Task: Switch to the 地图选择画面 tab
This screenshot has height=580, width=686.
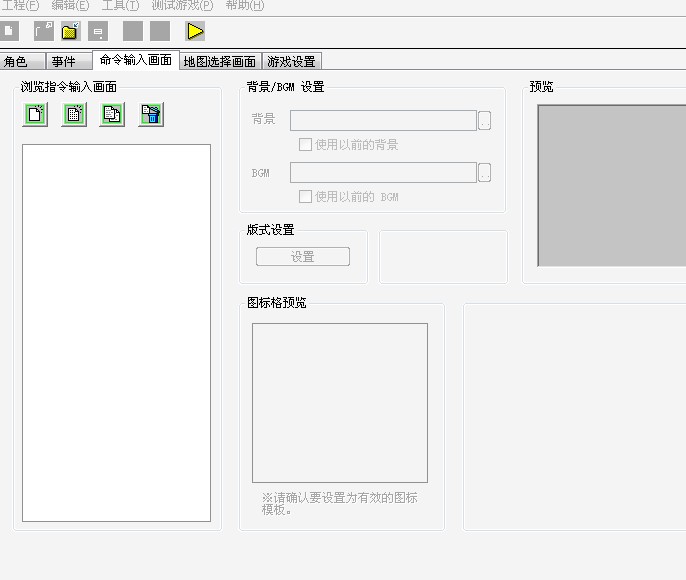Action: coord(220,61)
